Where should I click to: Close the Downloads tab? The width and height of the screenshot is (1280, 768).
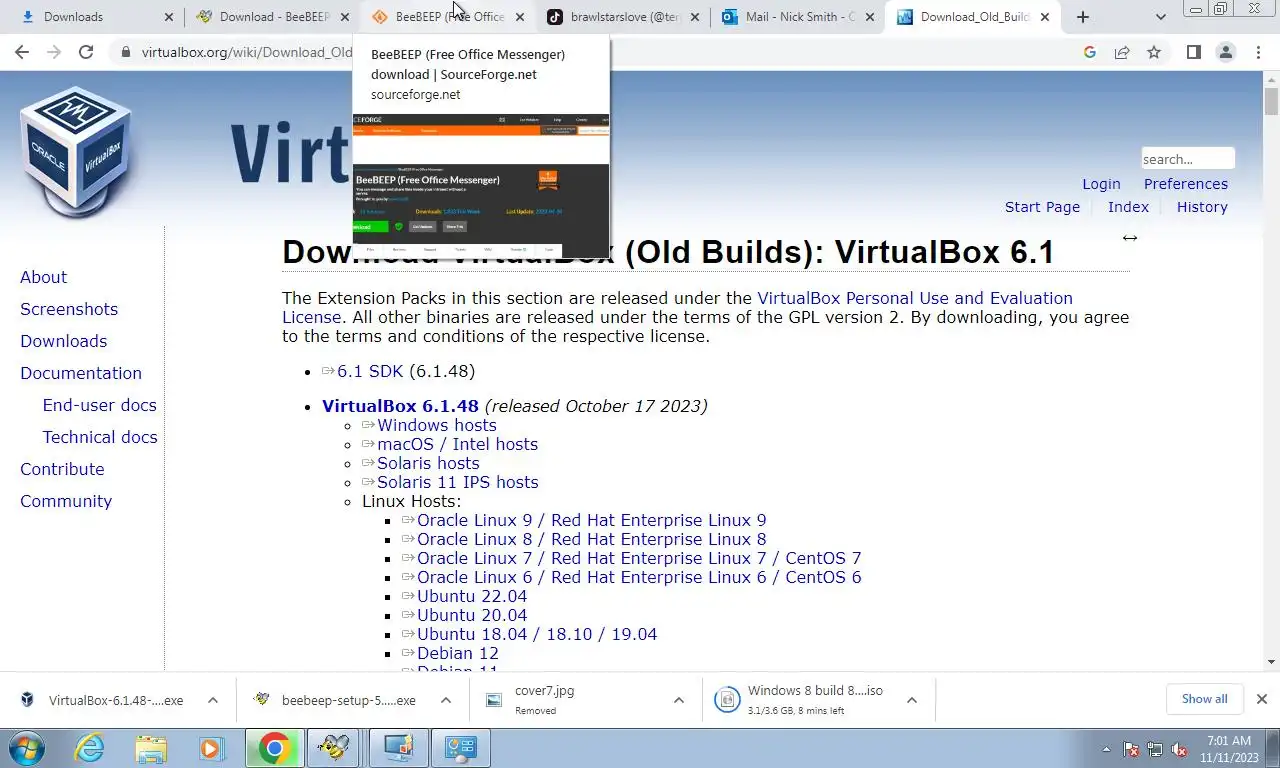(168, 17)
